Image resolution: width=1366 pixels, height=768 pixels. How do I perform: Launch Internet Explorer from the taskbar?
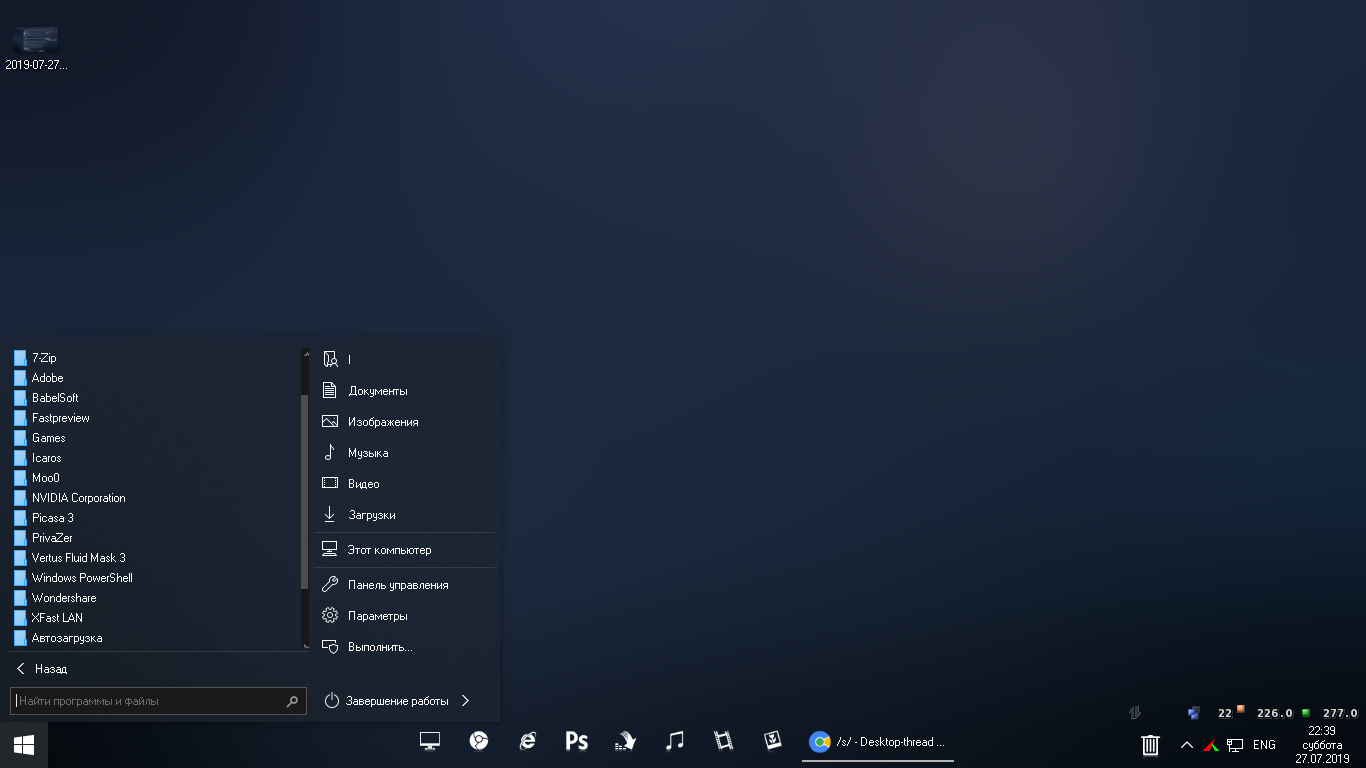[x=528, y=741]
